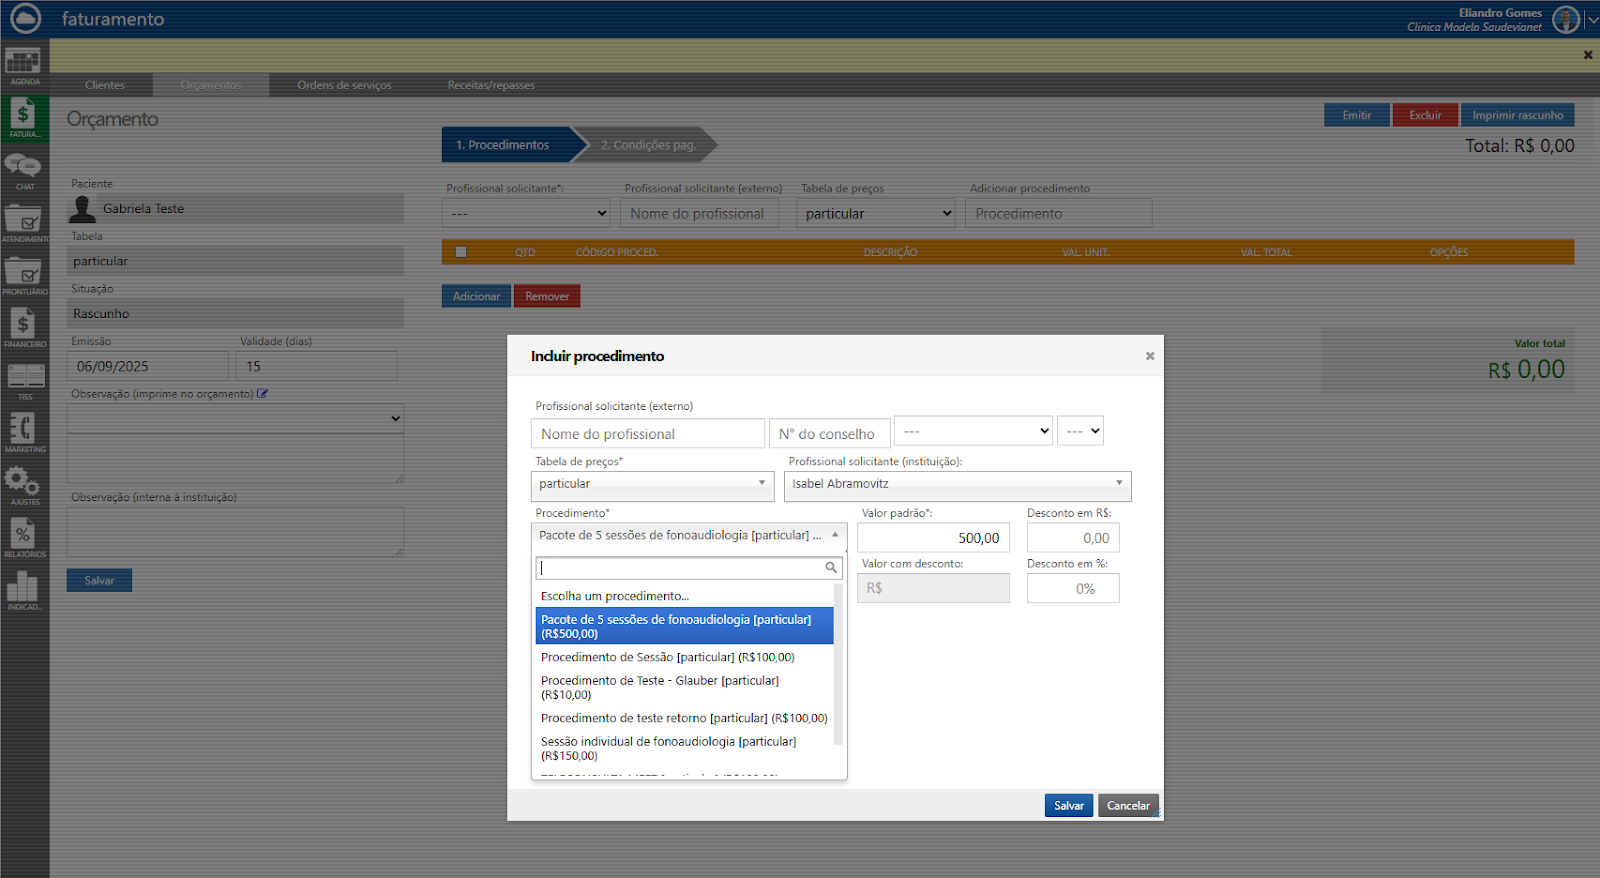Dismiss the yellow notification bar
The height and width of the screenshot is (878, 1600).
(1588, 55)
